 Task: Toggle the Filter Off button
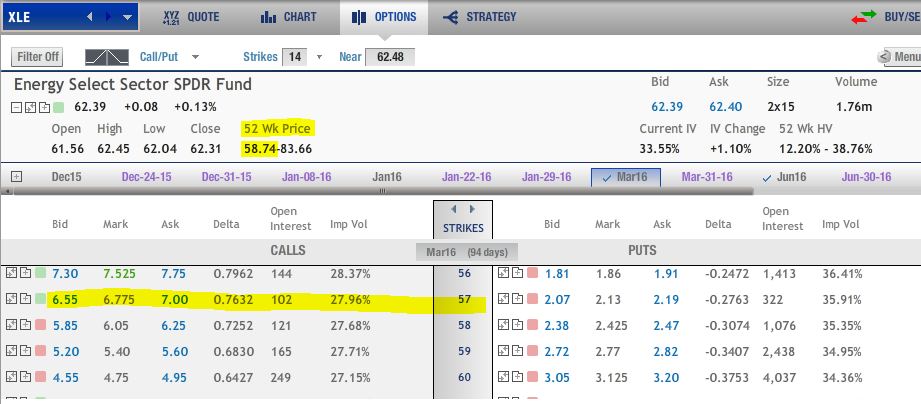[39, 57]
